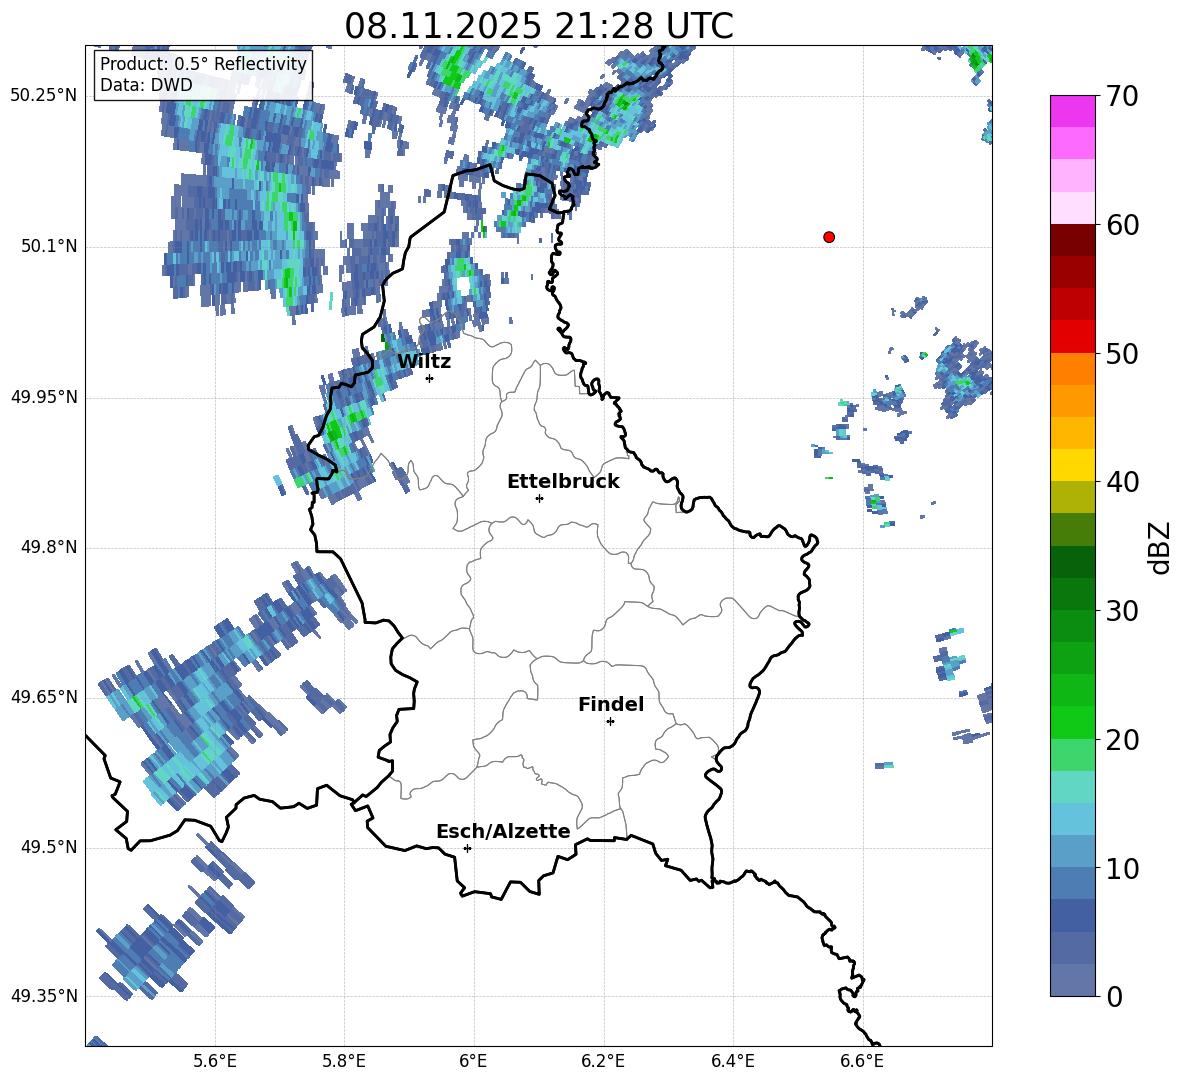Click the 70 tick on dBZ colorbar
Image resolution: width=1184 pixels, height=1081 pixels.
(1123, 97)
